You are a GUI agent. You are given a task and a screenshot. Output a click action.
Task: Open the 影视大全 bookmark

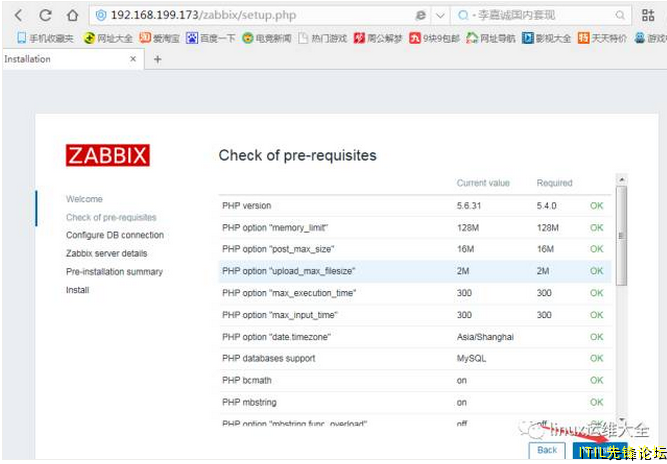(x=547, y=38)
